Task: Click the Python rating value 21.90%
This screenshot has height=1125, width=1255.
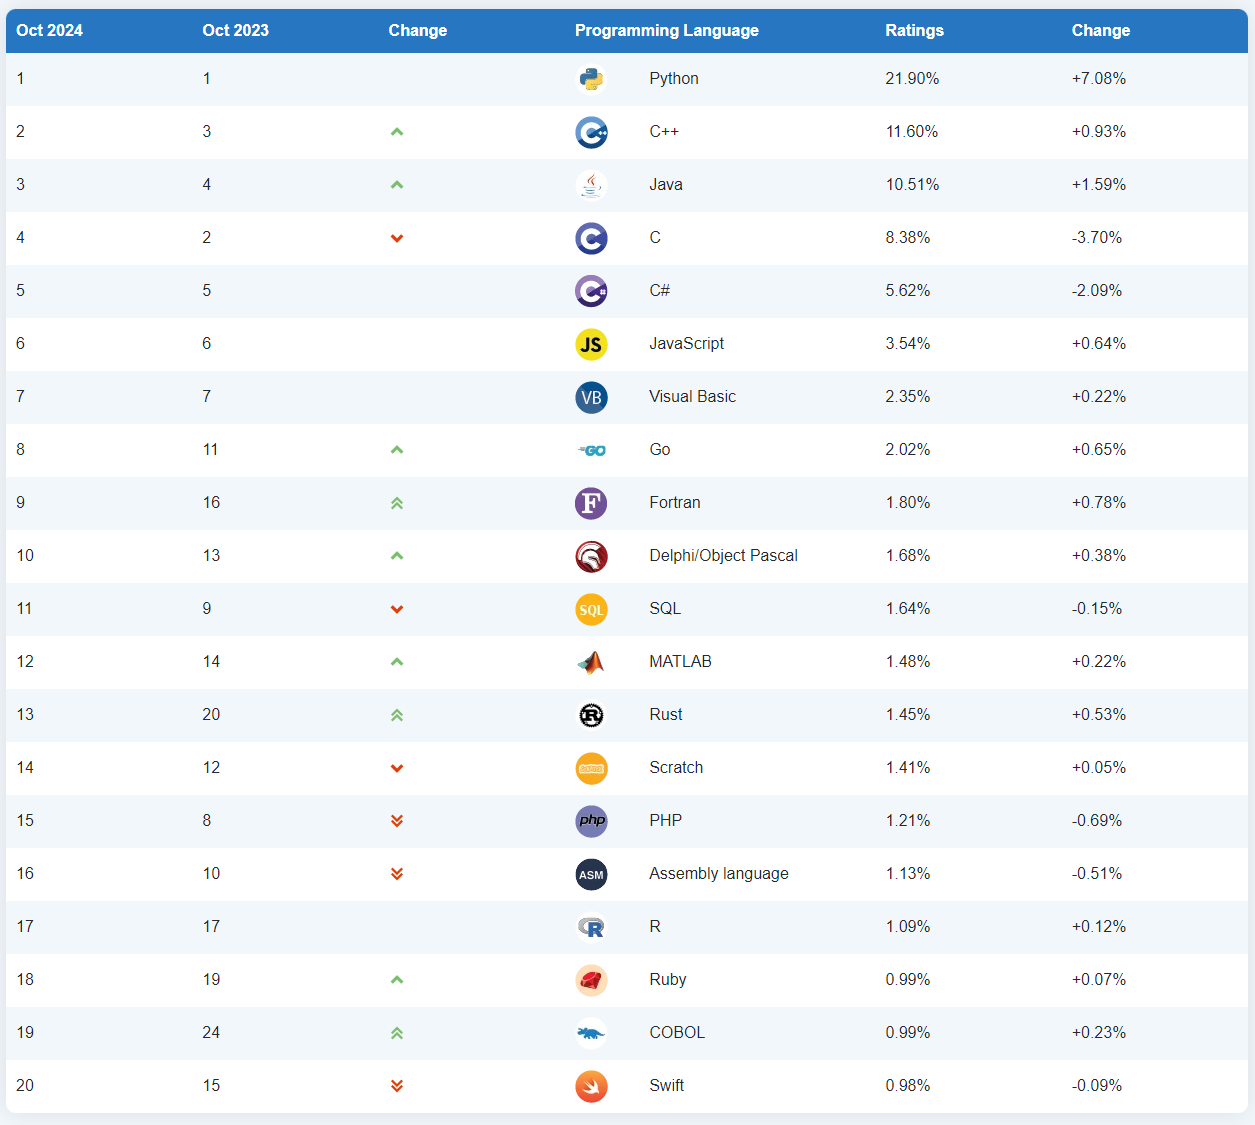Action: tap(912, 79)
